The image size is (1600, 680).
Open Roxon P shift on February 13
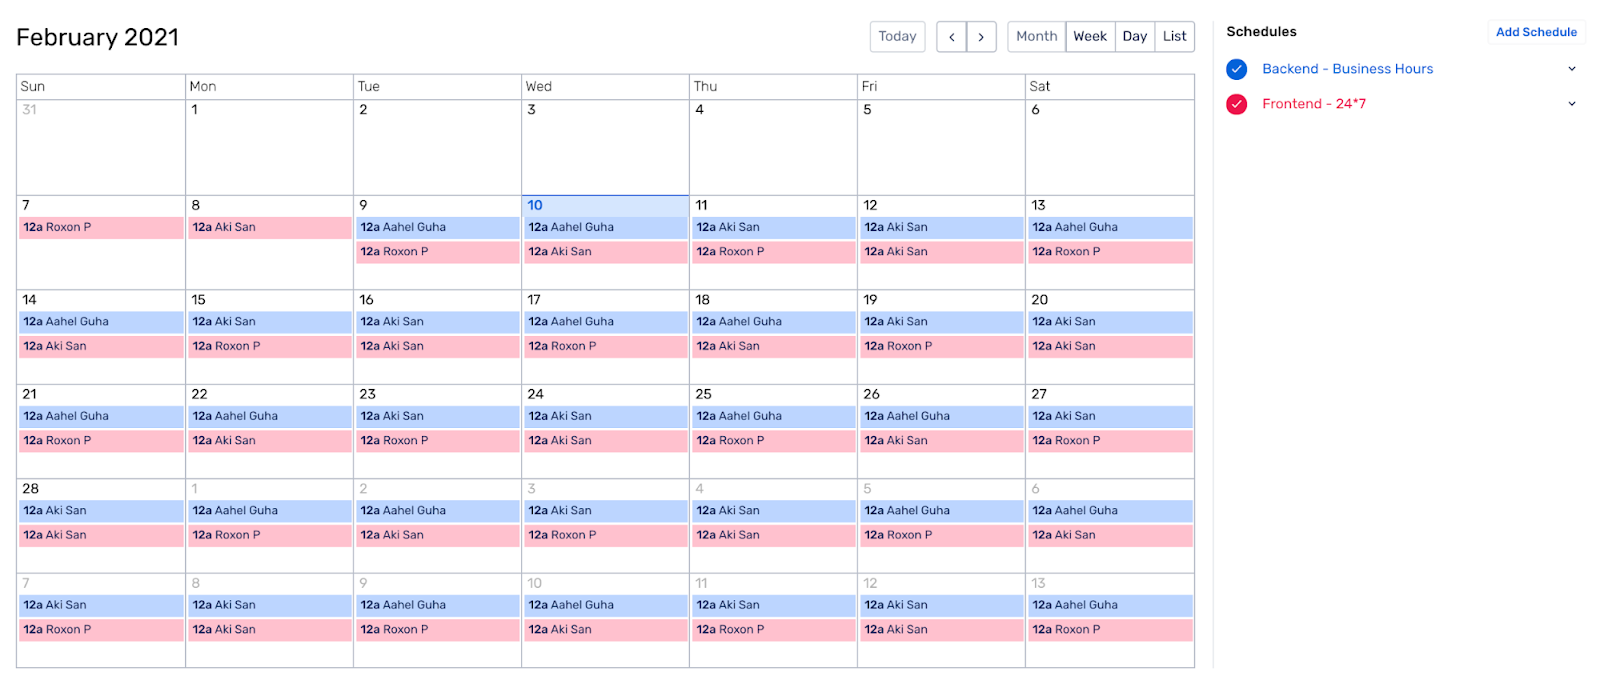click(x=1110, y=252)
